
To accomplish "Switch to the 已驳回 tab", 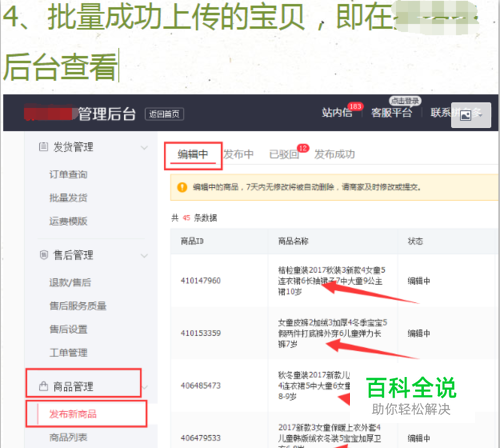I will (284, 154).
